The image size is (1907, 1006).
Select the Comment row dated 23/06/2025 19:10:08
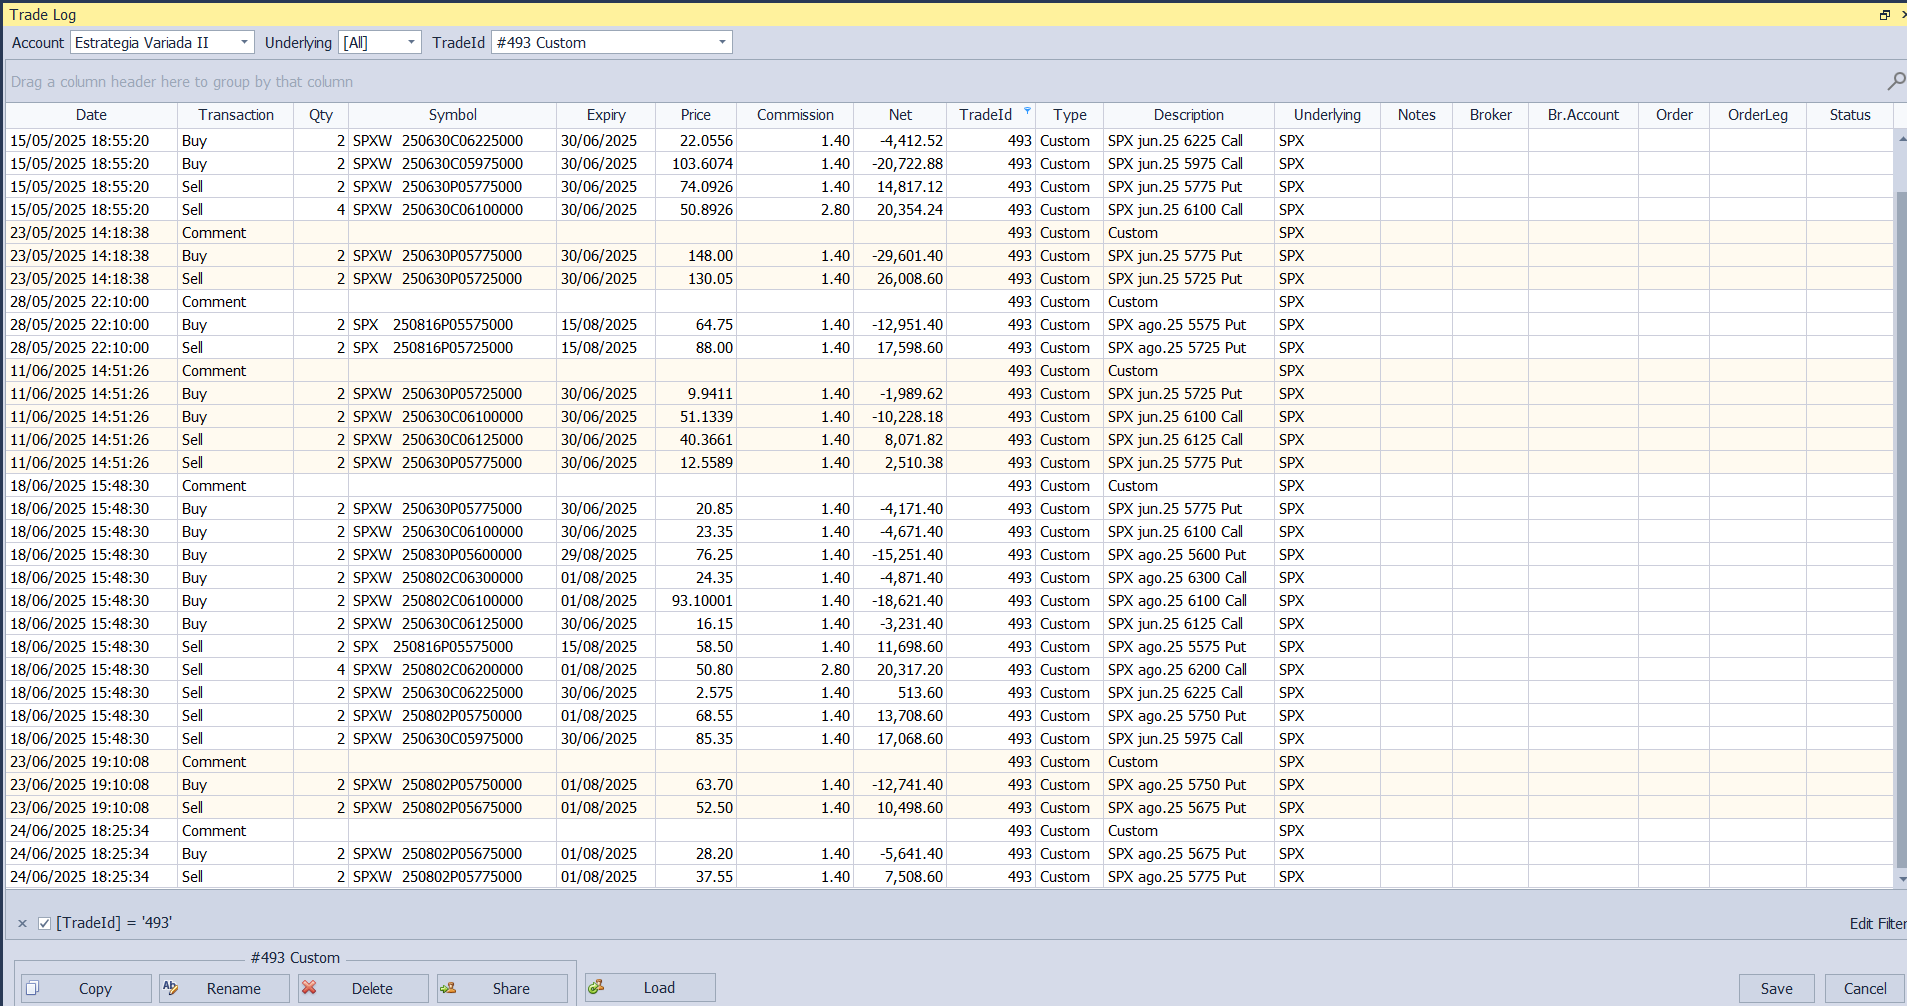950,762
